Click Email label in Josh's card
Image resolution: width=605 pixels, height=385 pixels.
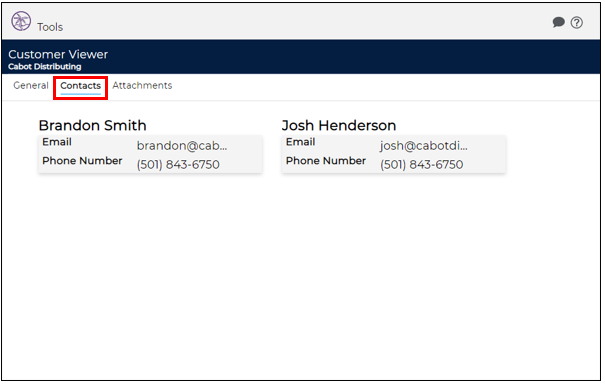coord(301,142)
